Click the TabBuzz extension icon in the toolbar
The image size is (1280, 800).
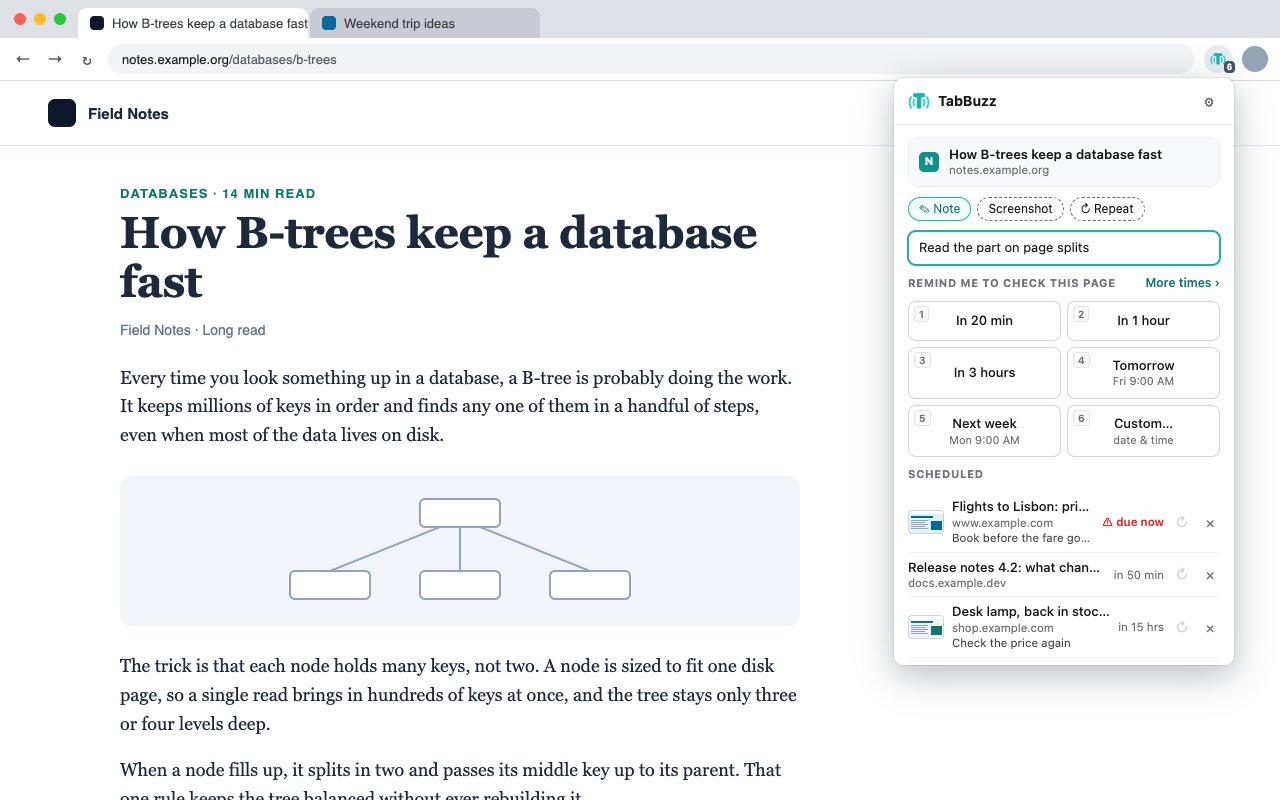1217,60
